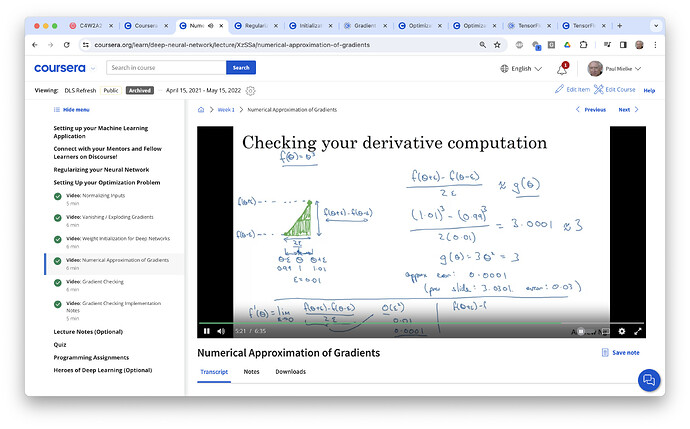
Task: Pause the lecture video
Action: click(207, 331)
